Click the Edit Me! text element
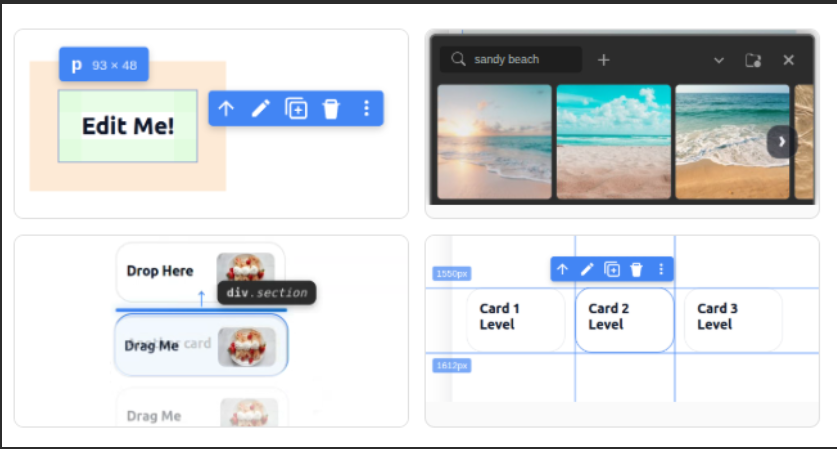Screen dimensions: 837x449 [127, 126]
